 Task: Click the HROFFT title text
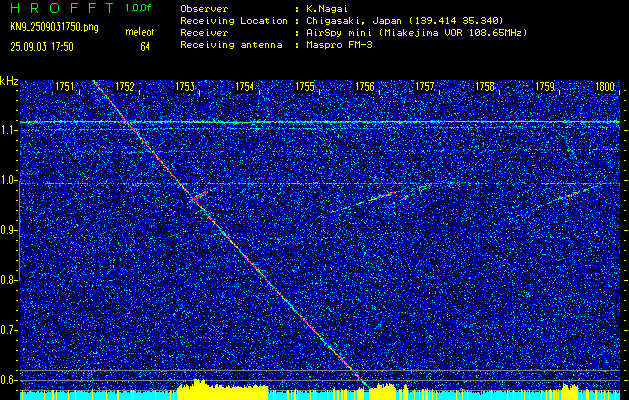click(x=62, y=8)
